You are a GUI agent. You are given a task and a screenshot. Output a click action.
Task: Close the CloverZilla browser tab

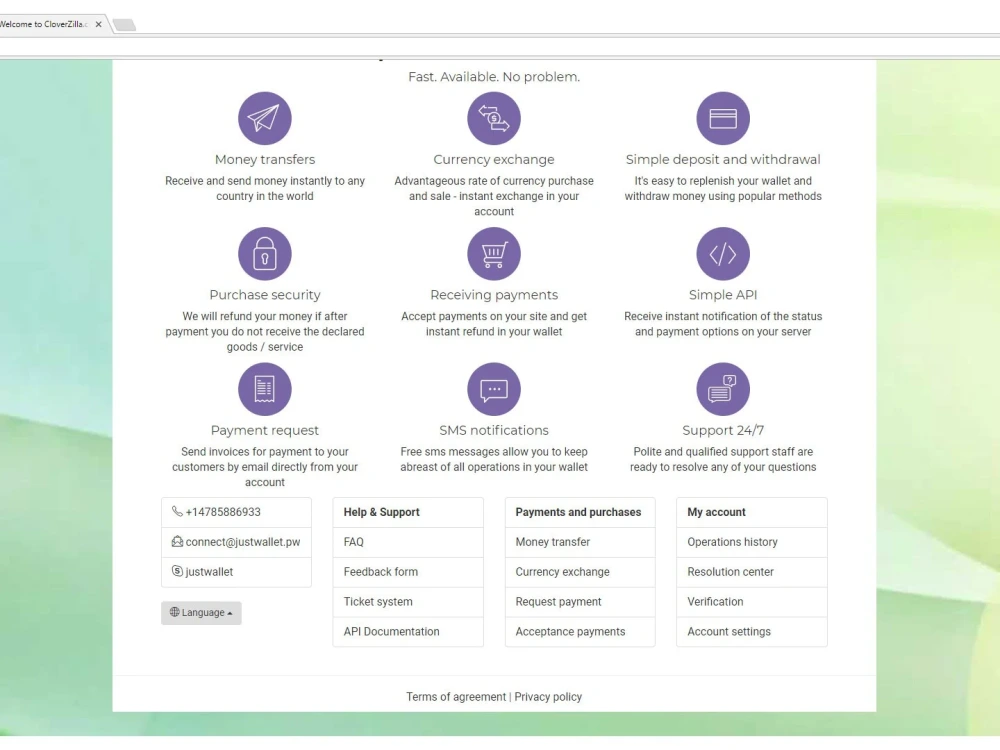point(98,24)
